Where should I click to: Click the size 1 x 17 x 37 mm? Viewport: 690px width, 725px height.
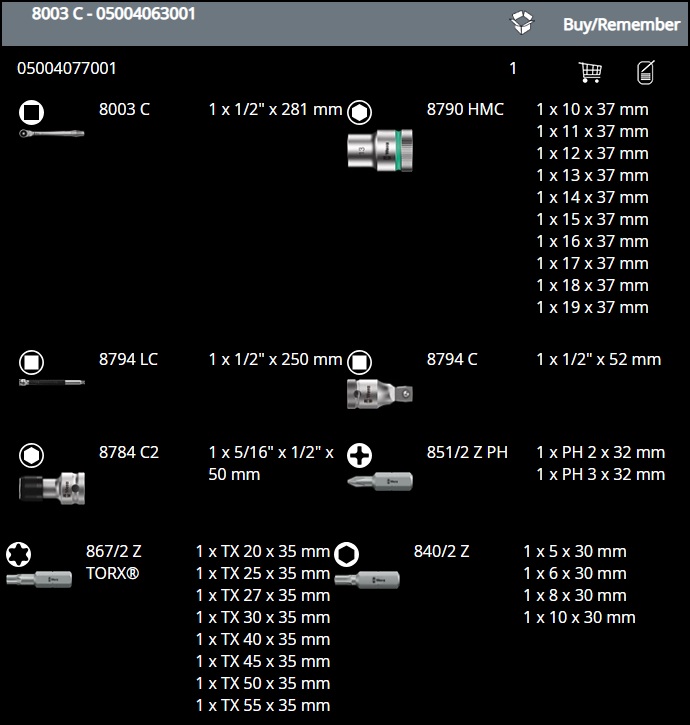coord(592,264)
